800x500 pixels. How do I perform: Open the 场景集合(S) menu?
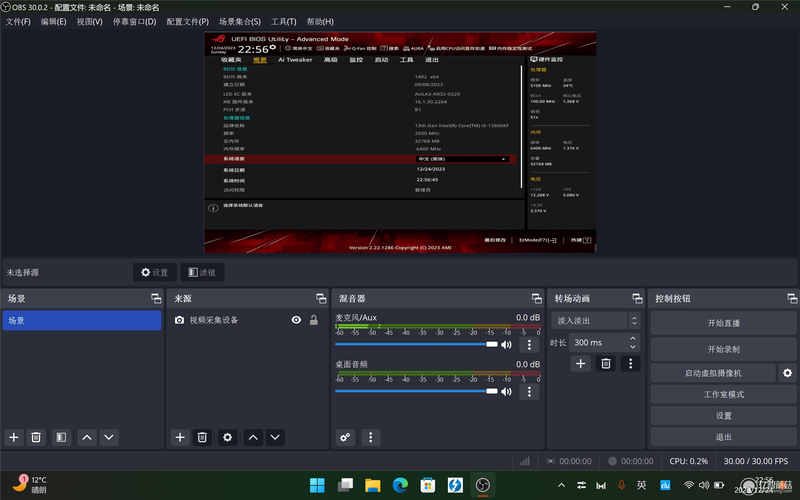[240, 21]
